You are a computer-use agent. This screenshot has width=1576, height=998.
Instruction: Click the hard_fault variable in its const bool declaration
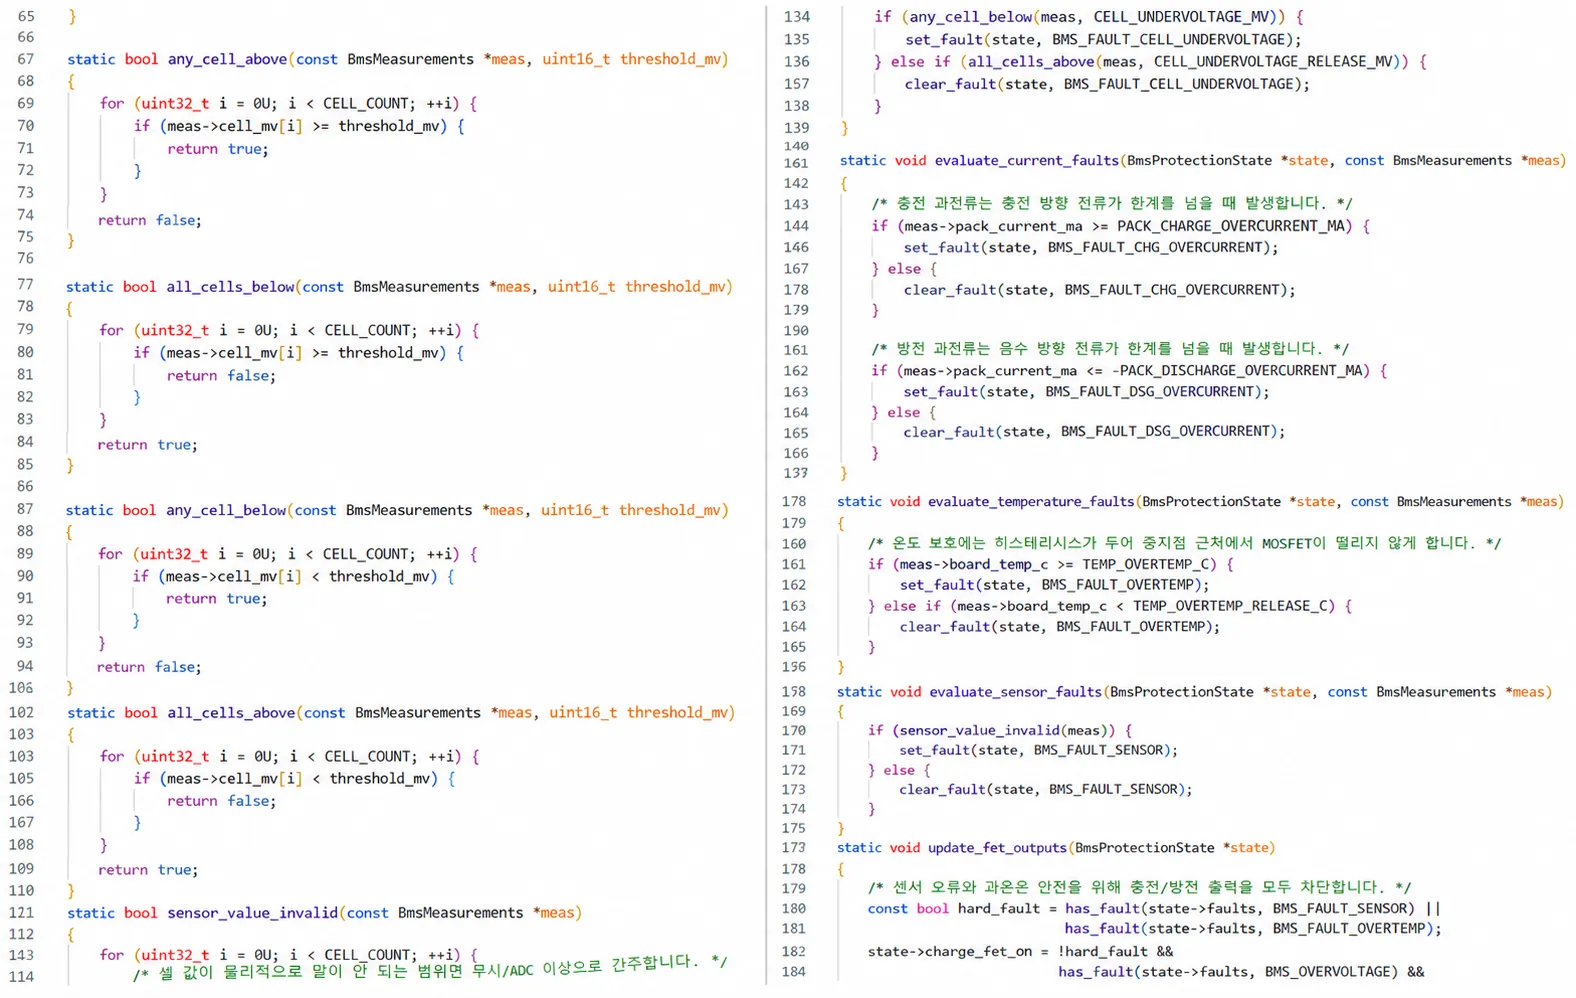pyautogui.click(x=998, y=909)
